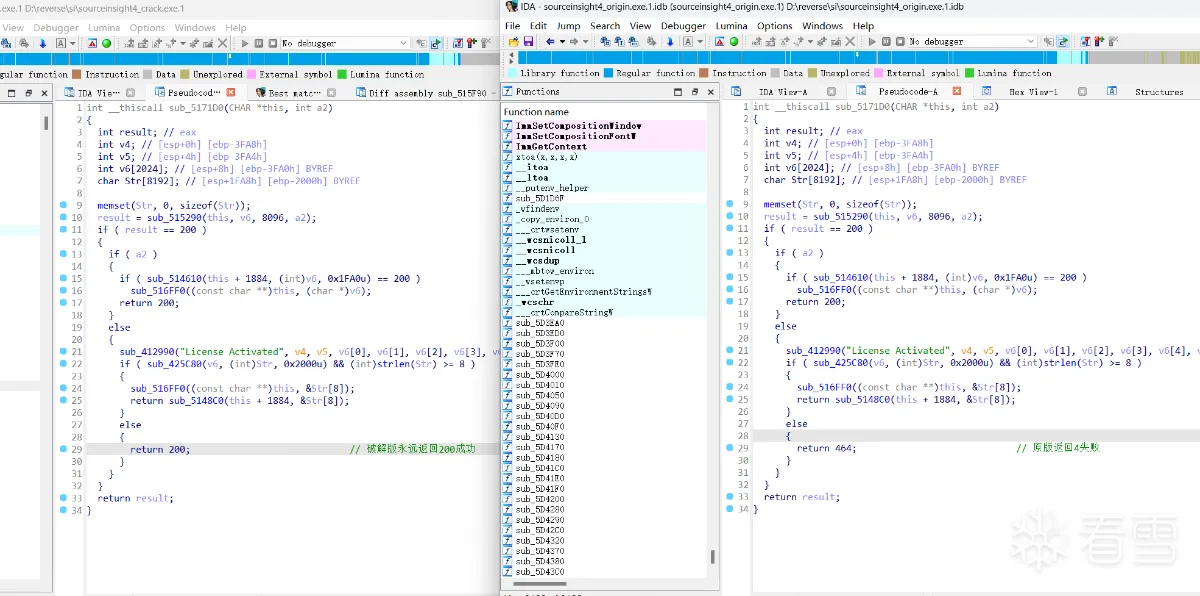Open Search menu in right IDA window
Image resolution: width=1200 pixels, height=596 pixels.
(x=605, y=26)
